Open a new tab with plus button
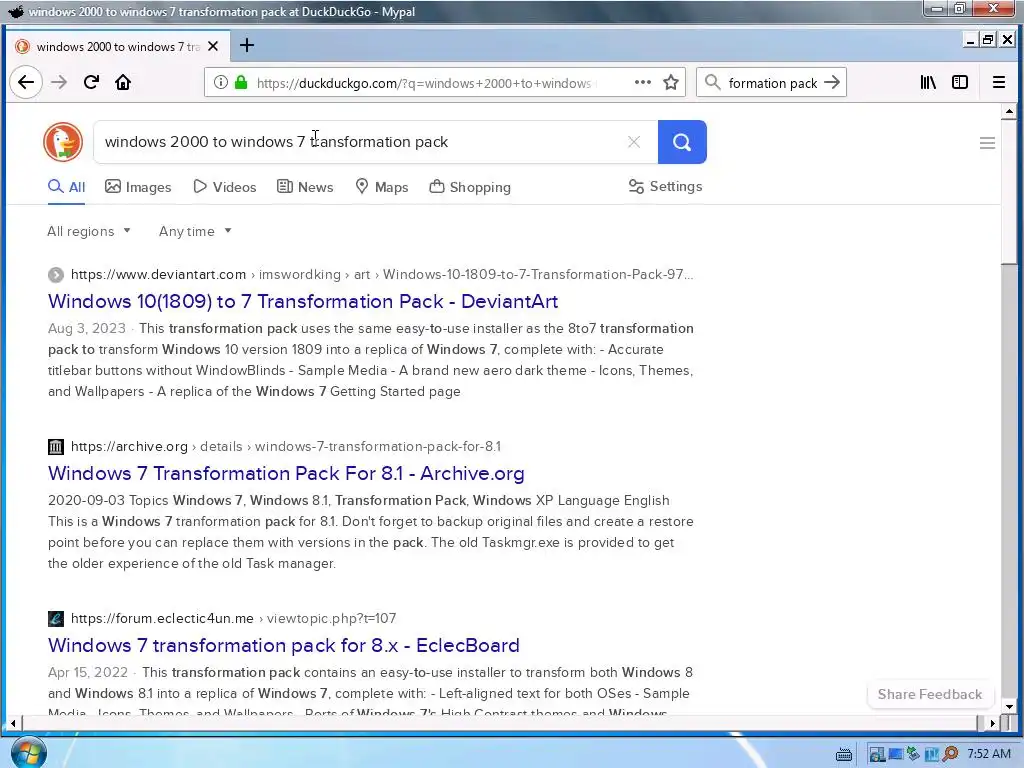1024x768 pixels. click(247, 46)
